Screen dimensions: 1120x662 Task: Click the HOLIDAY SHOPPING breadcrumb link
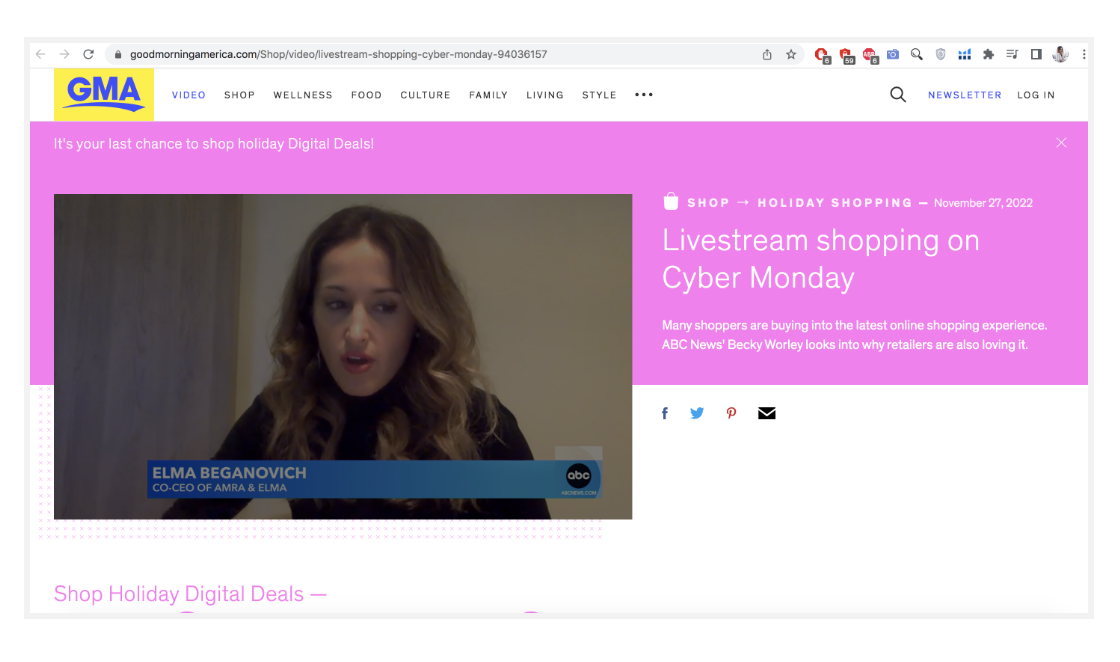[835, 203]
